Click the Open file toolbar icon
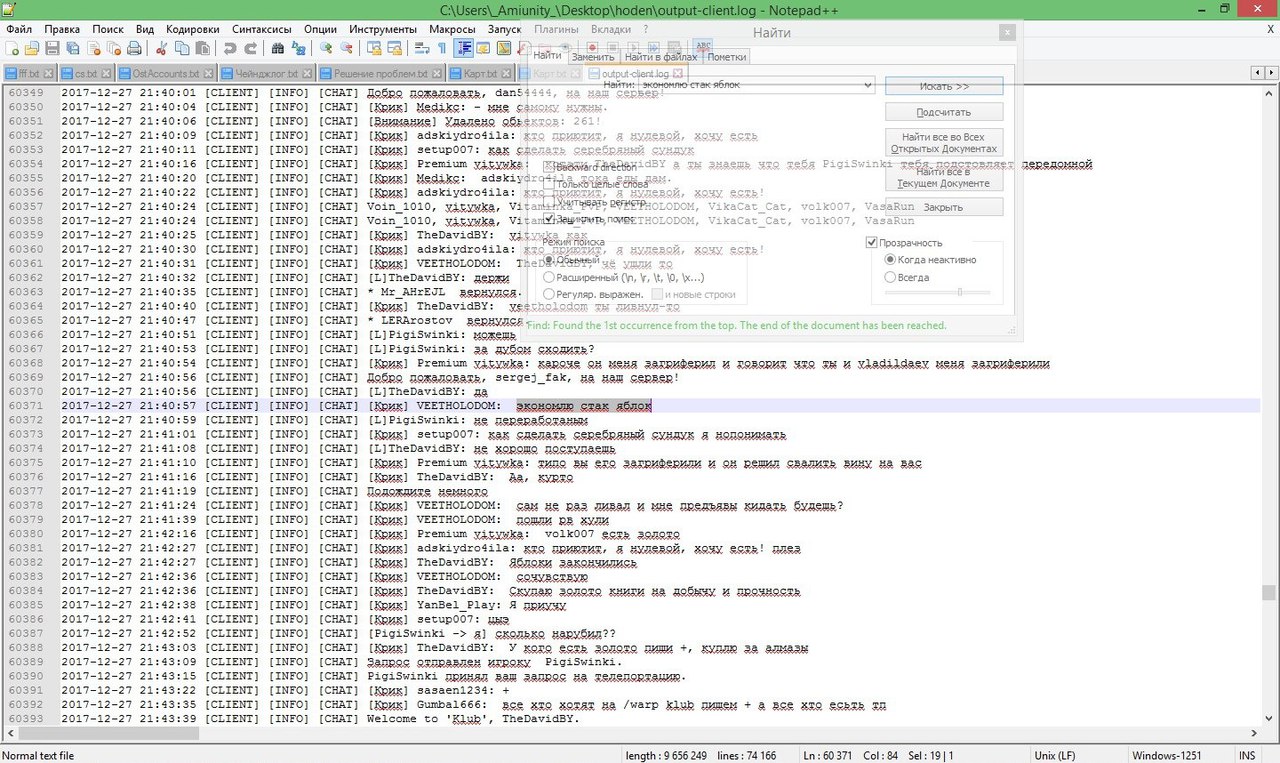The width and height of the screenshot is (1280, 763). click(x=32, y=48)
